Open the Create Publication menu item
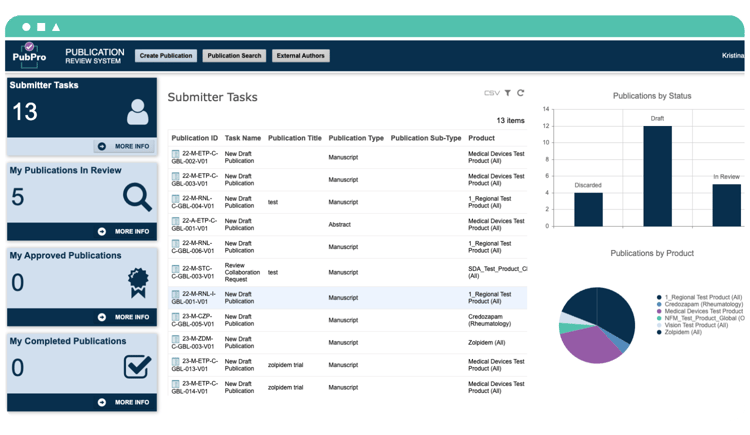The height and width of the screenshot is (435, 750). 165,56
